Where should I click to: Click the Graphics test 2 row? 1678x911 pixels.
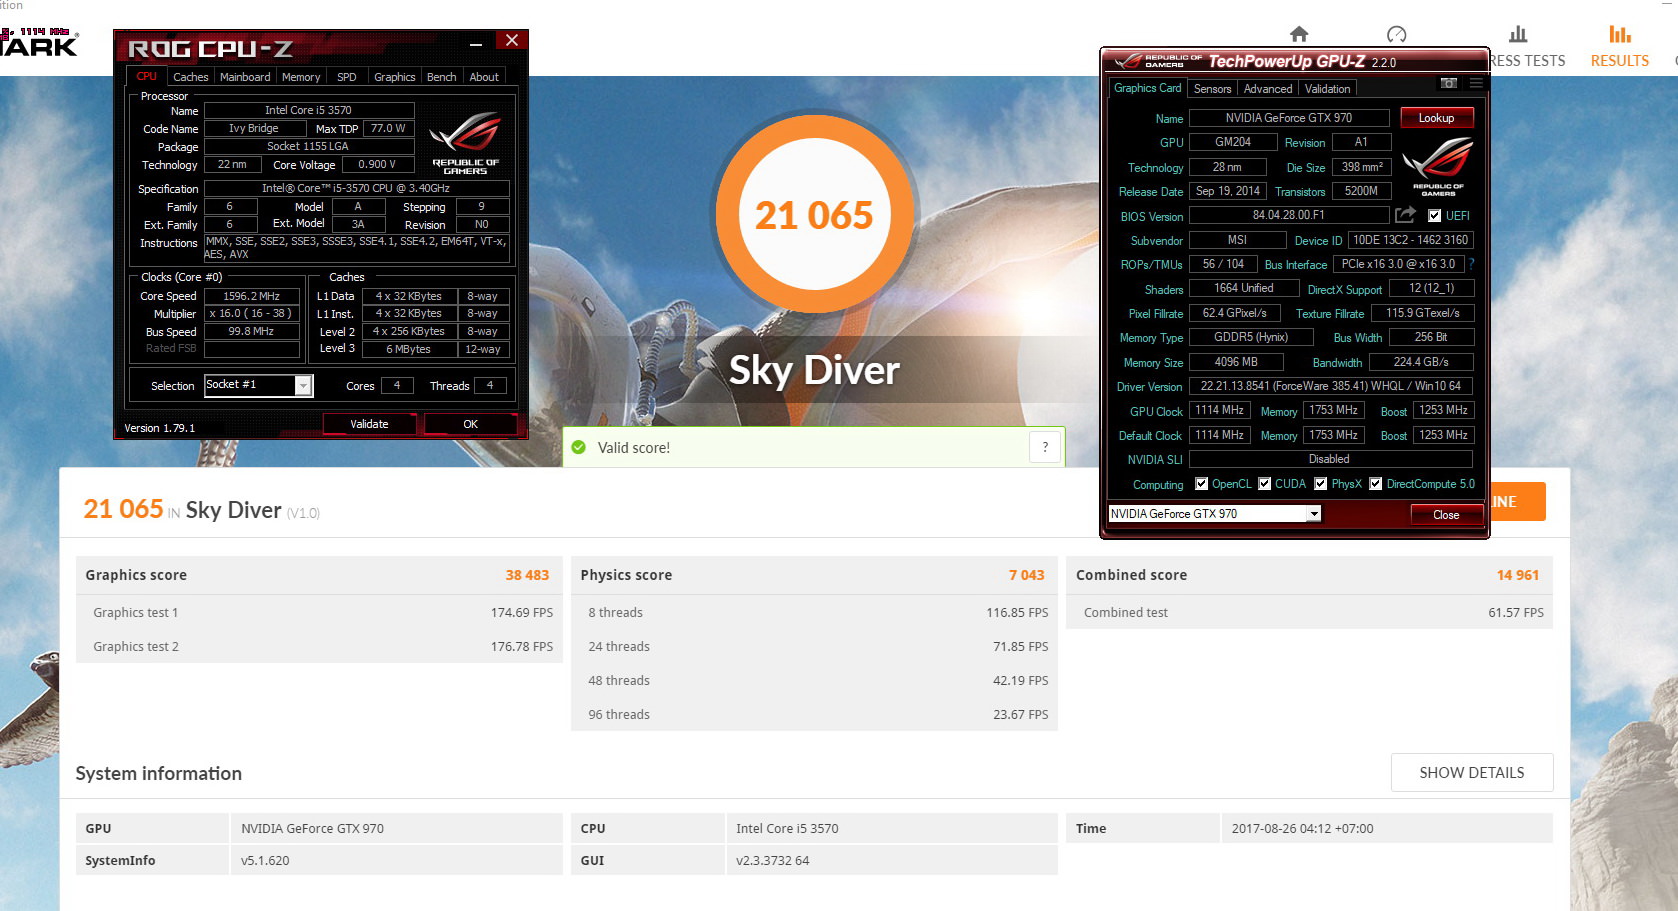[x=320, y=646]
